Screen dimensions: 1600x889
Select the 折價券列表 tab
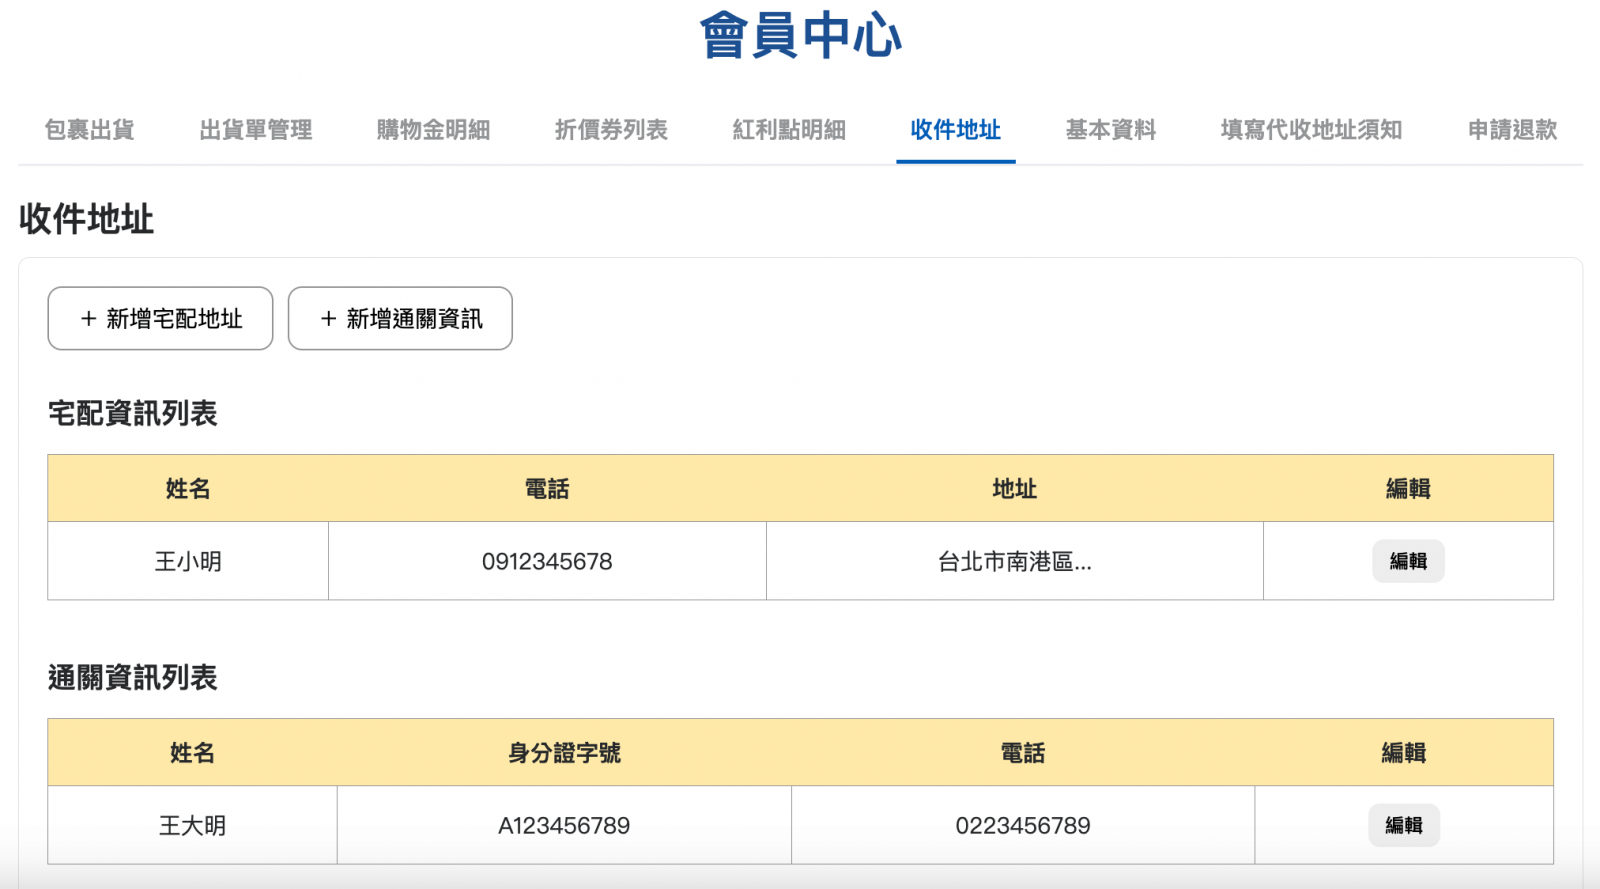click(611, 130)
